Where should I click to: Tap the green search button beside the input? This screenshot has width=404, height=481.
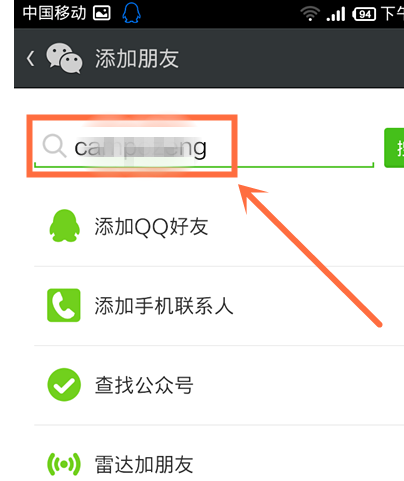(394, 148)
